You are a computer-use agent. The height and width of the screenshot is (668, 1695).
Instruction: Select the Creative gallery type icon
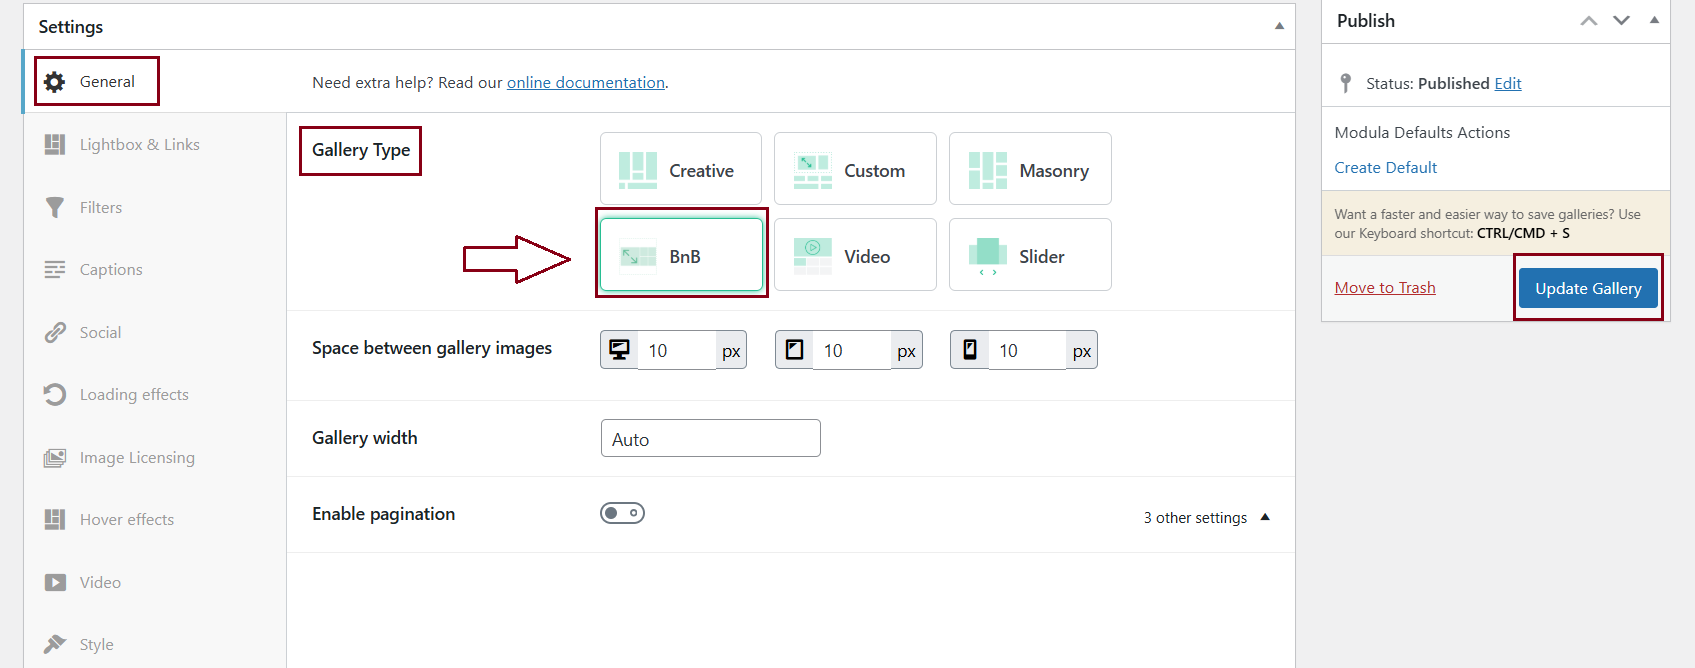(x=638, y=170)
